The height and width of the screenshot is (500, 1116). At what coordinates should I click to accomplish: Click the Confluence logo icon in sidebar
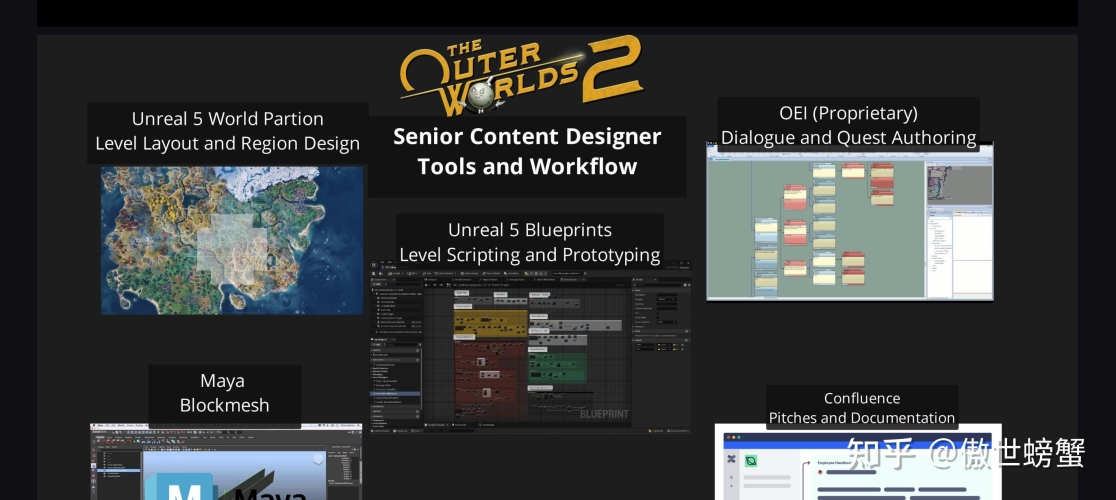click(732, 460)
